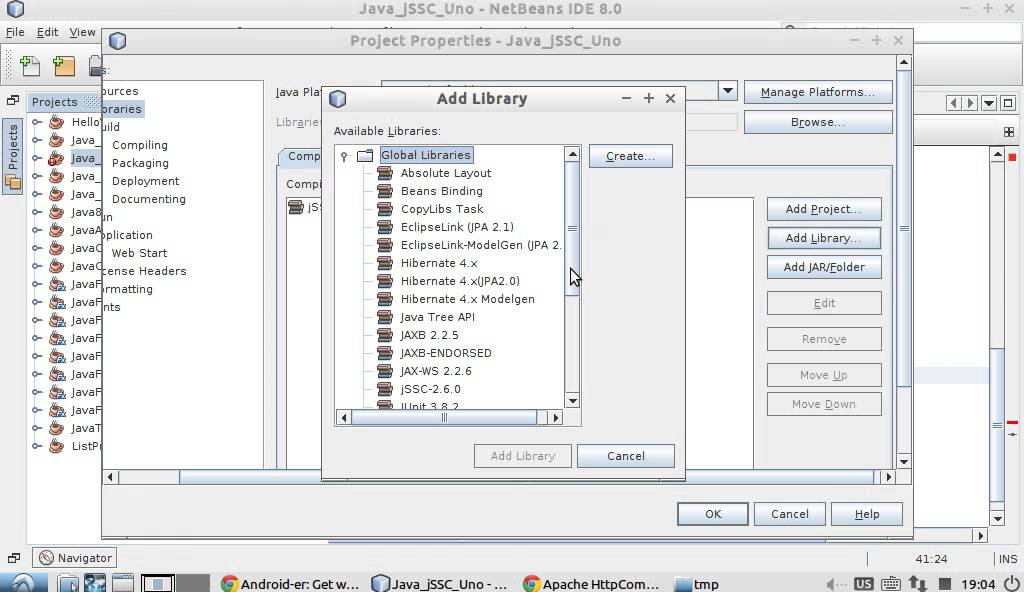Click the New File toolbar icon

point(30,65)
